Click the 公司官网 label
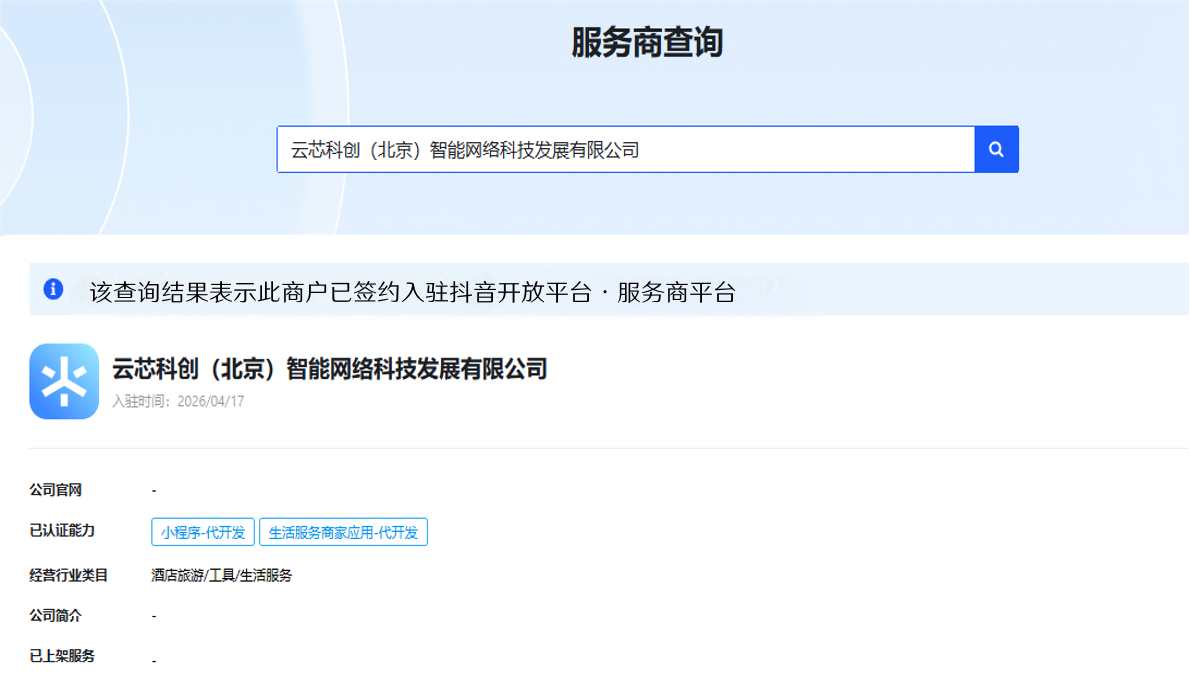The image size is (1190, 674). 55,490
